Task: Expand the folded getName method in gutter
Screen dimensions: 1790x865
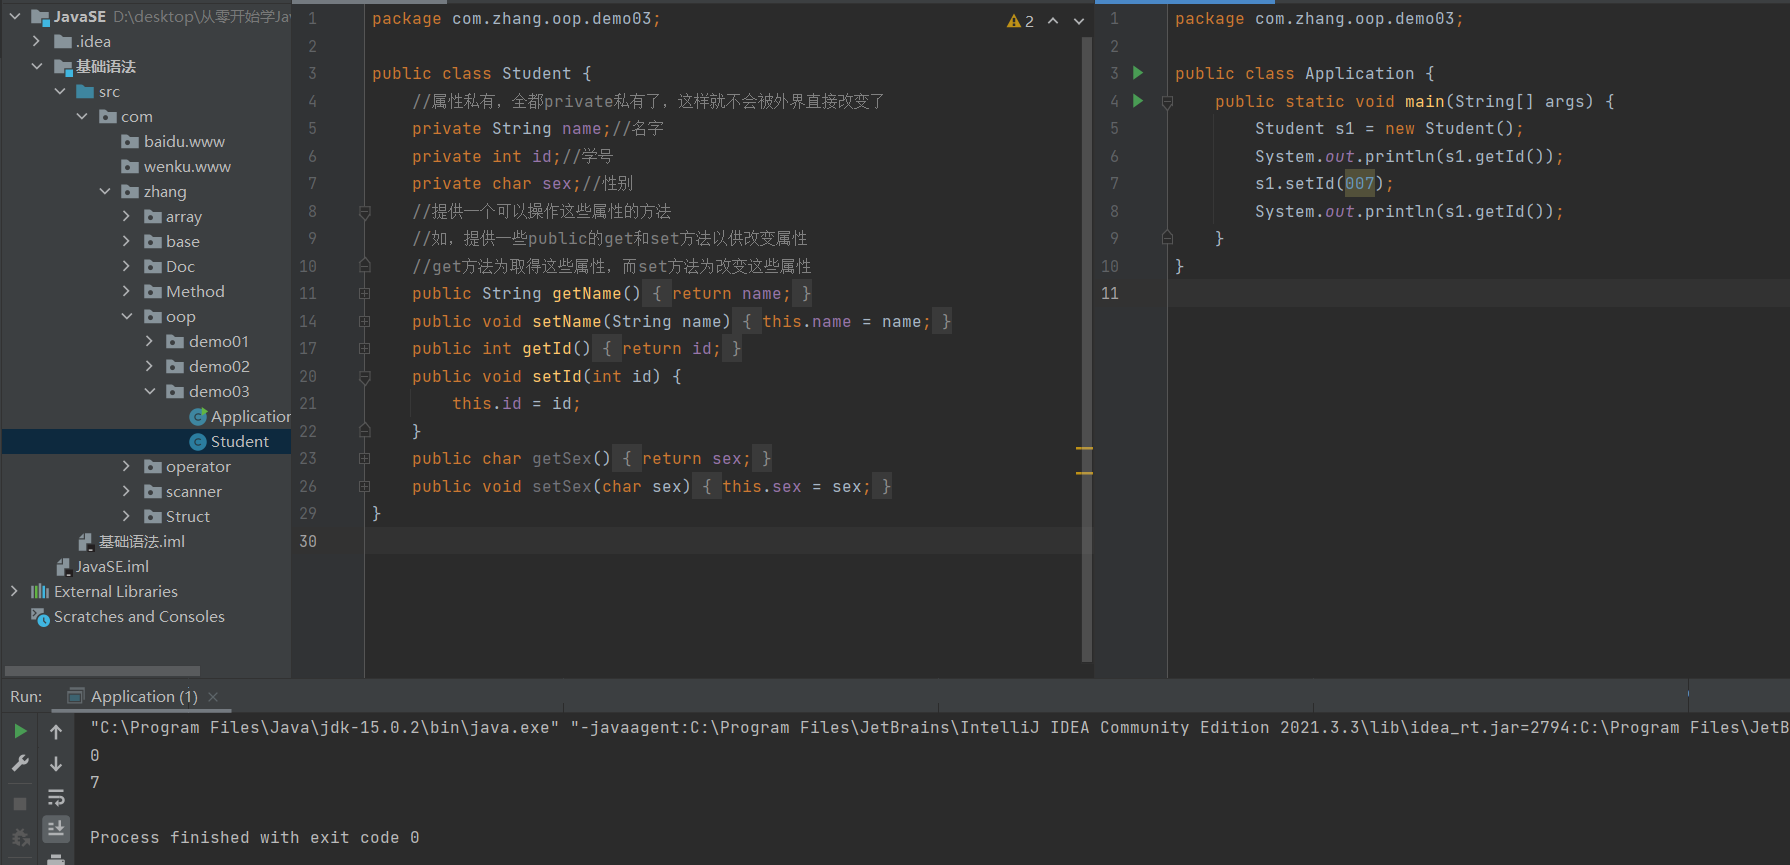Action: click(x=365, y=294)
